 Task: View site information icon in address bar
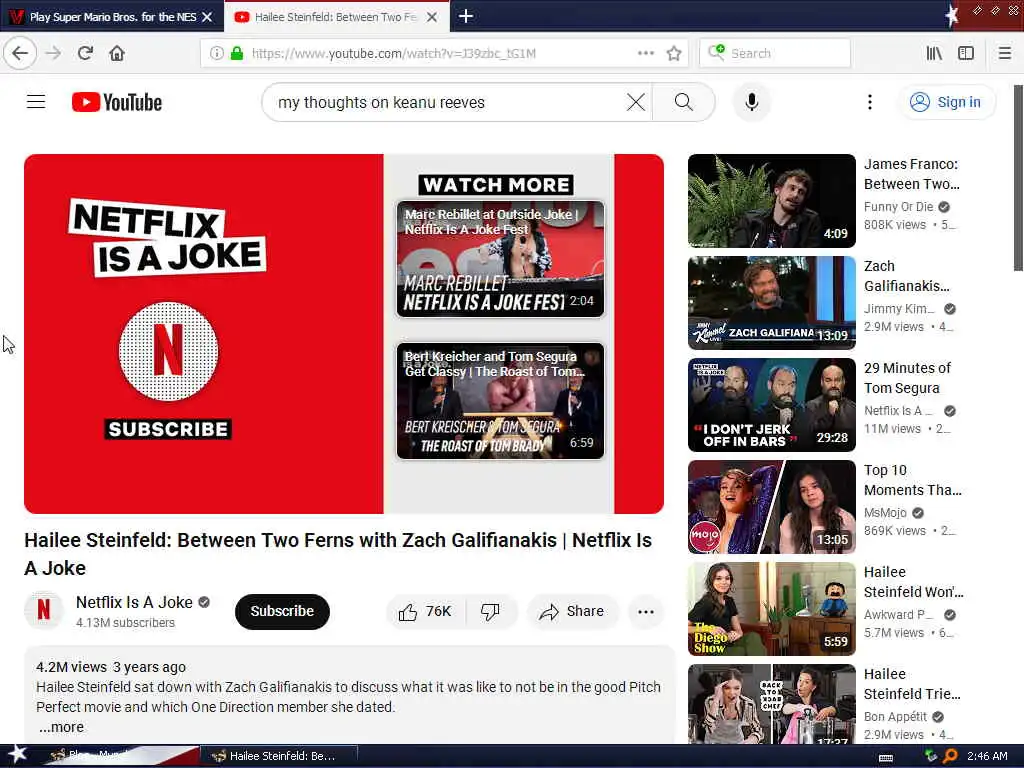click(x=216, y=53)
